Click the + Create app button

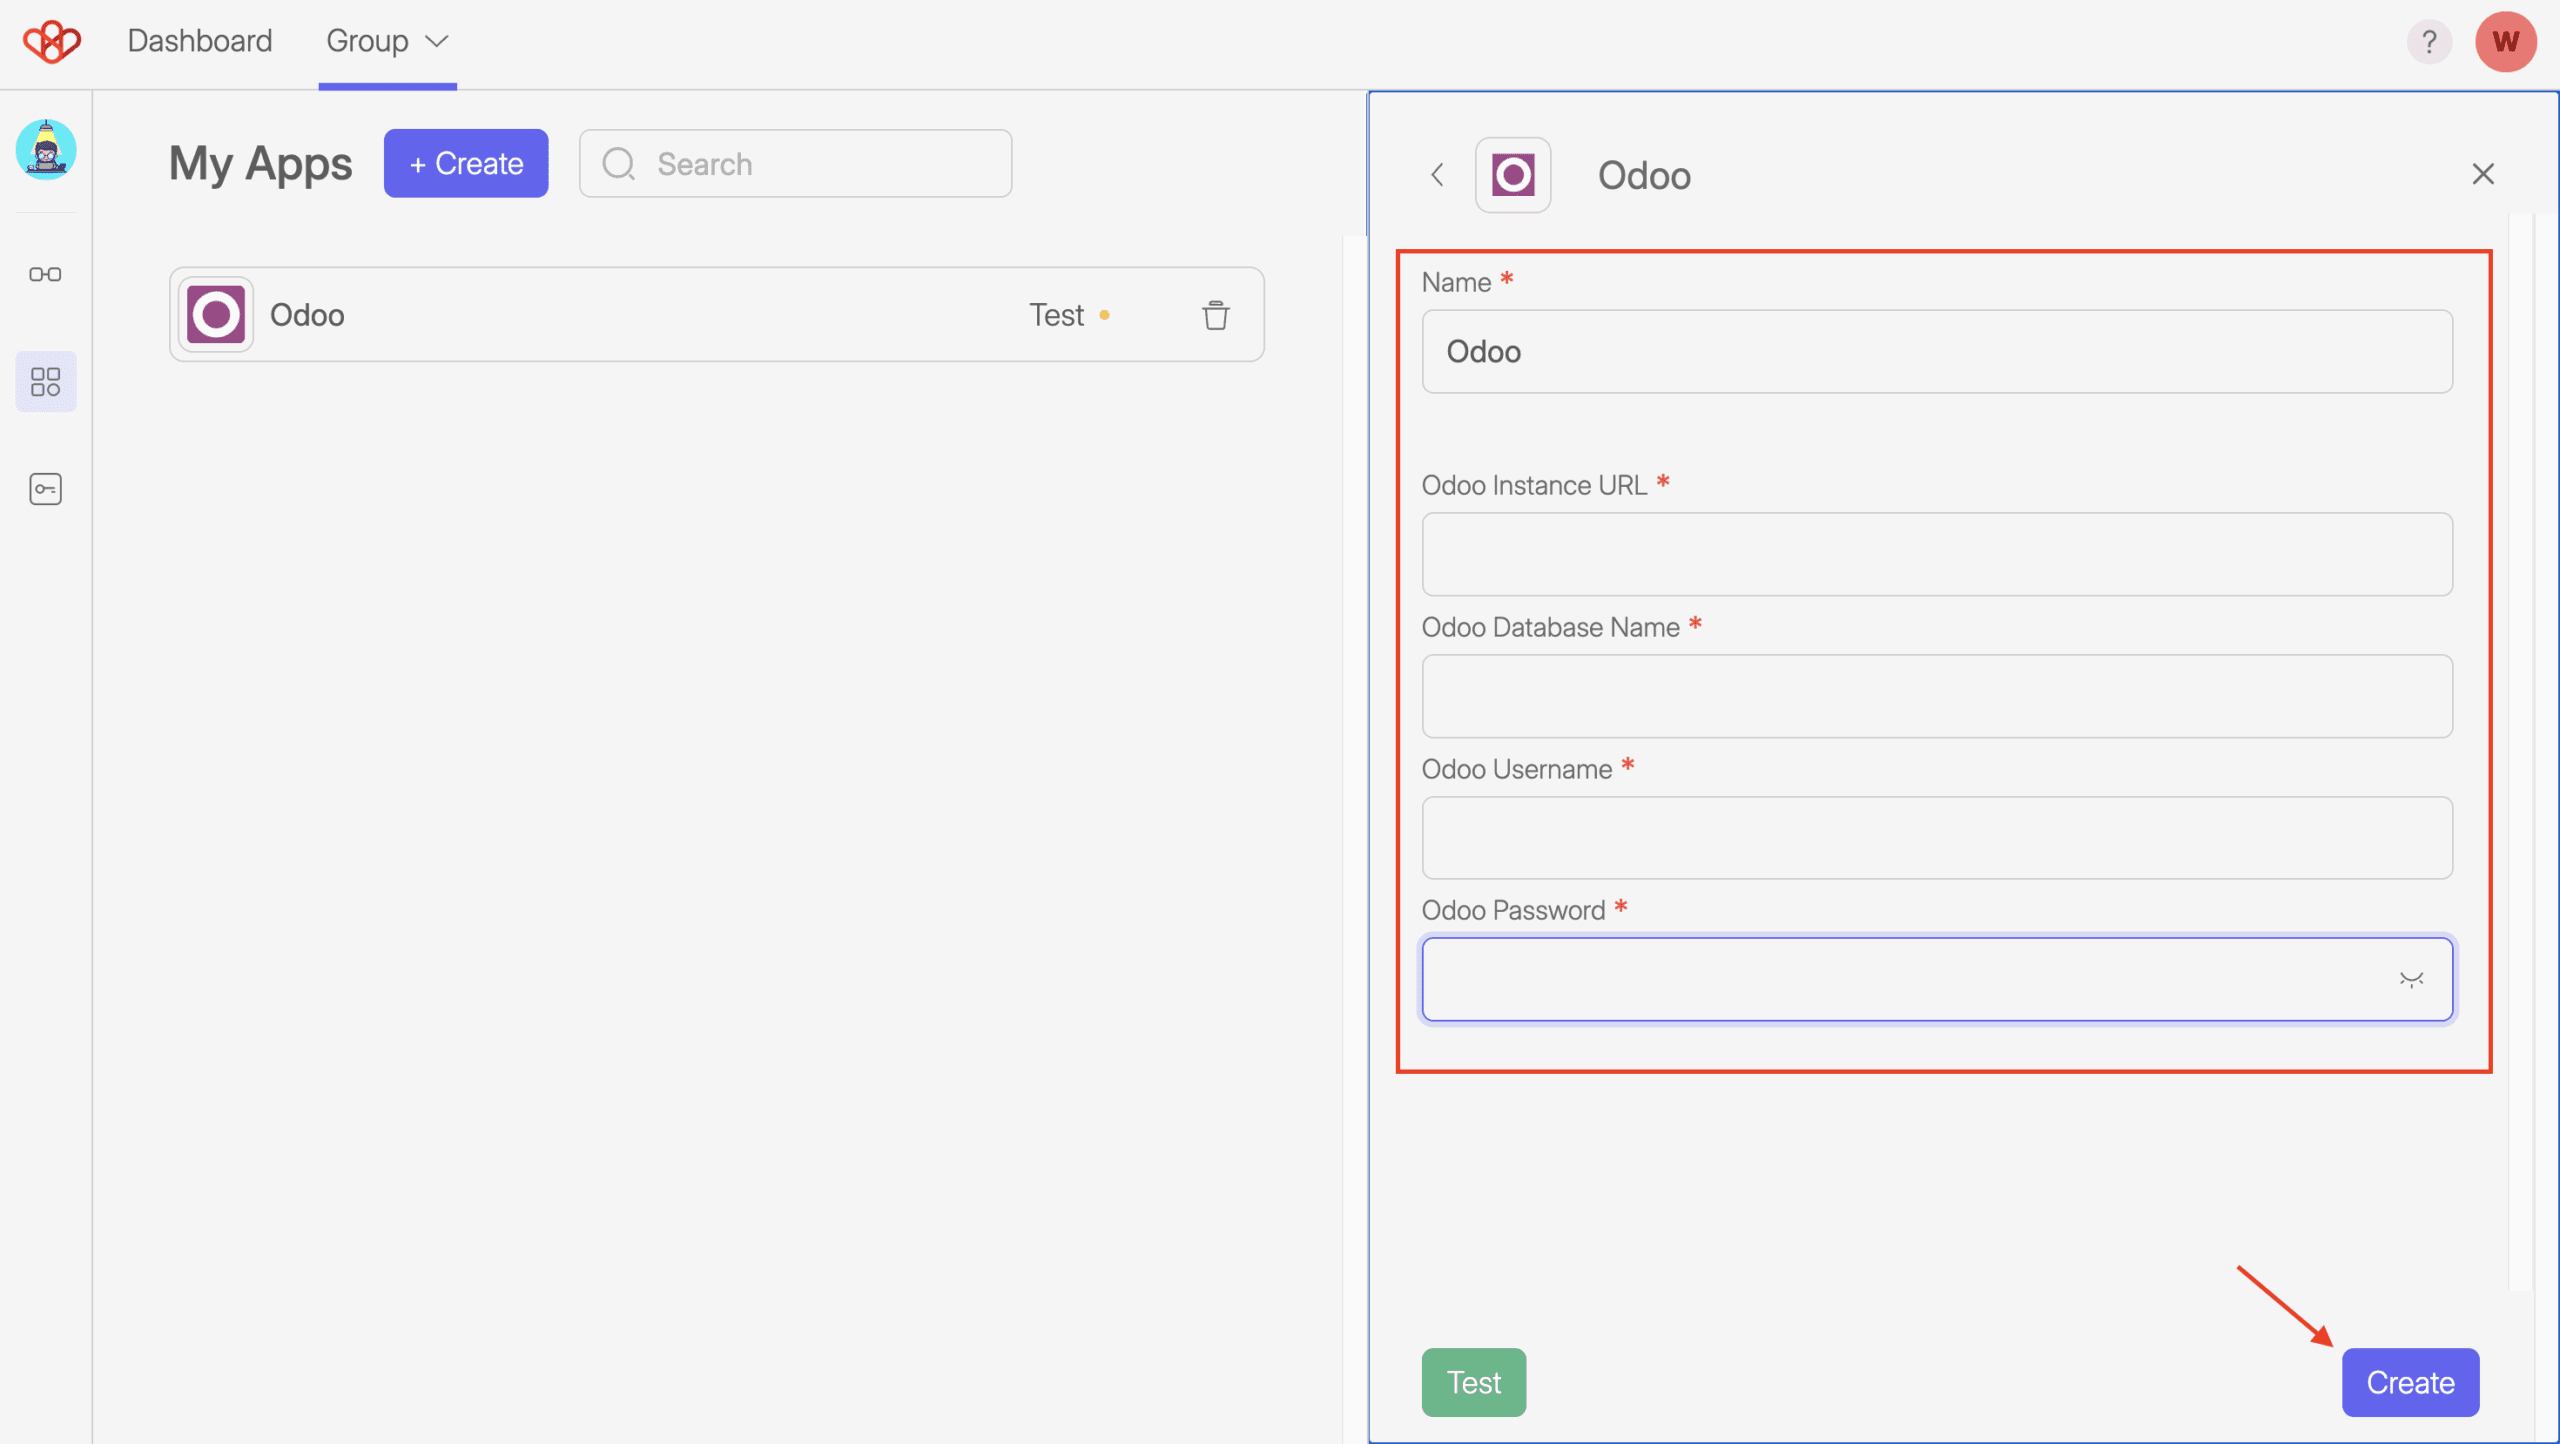[x=466, y=163]
